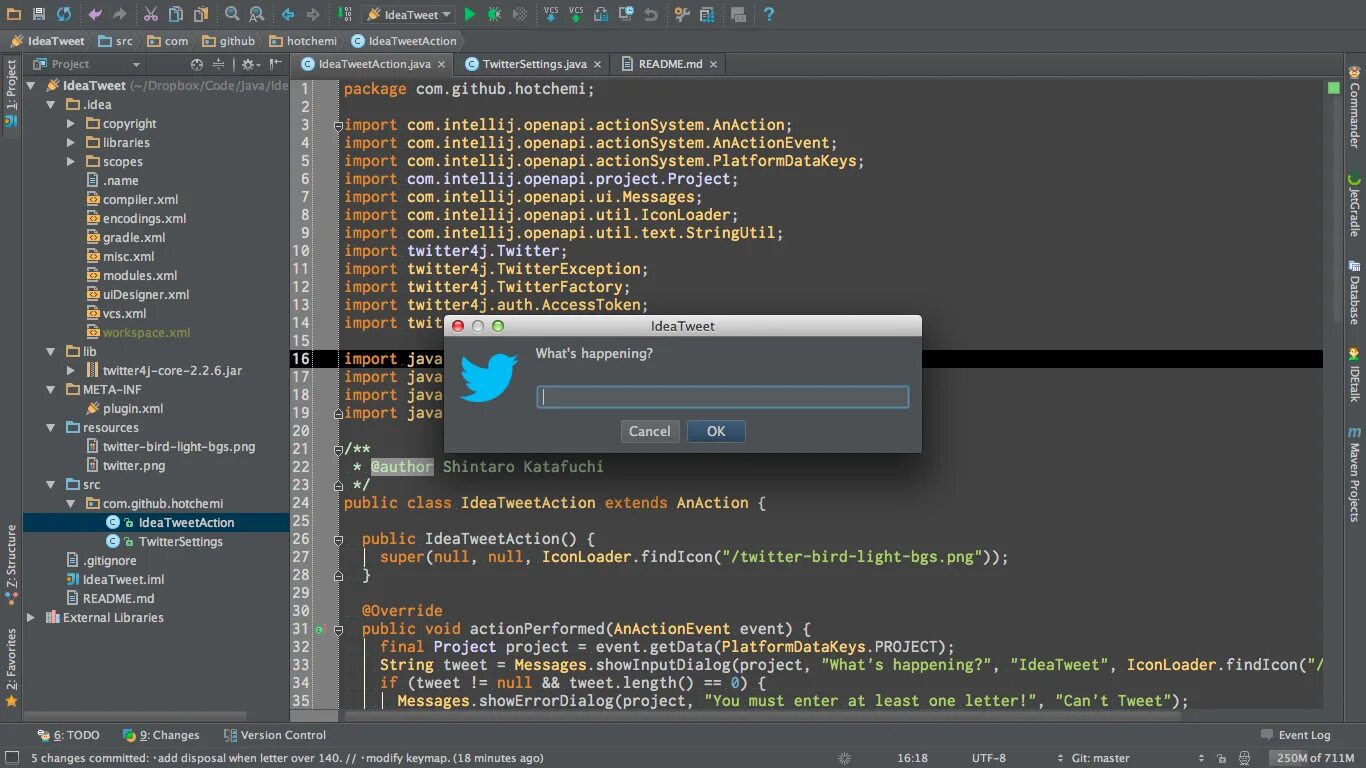
Task: Expand the scopes folder
Action: [x=71, y=161]
